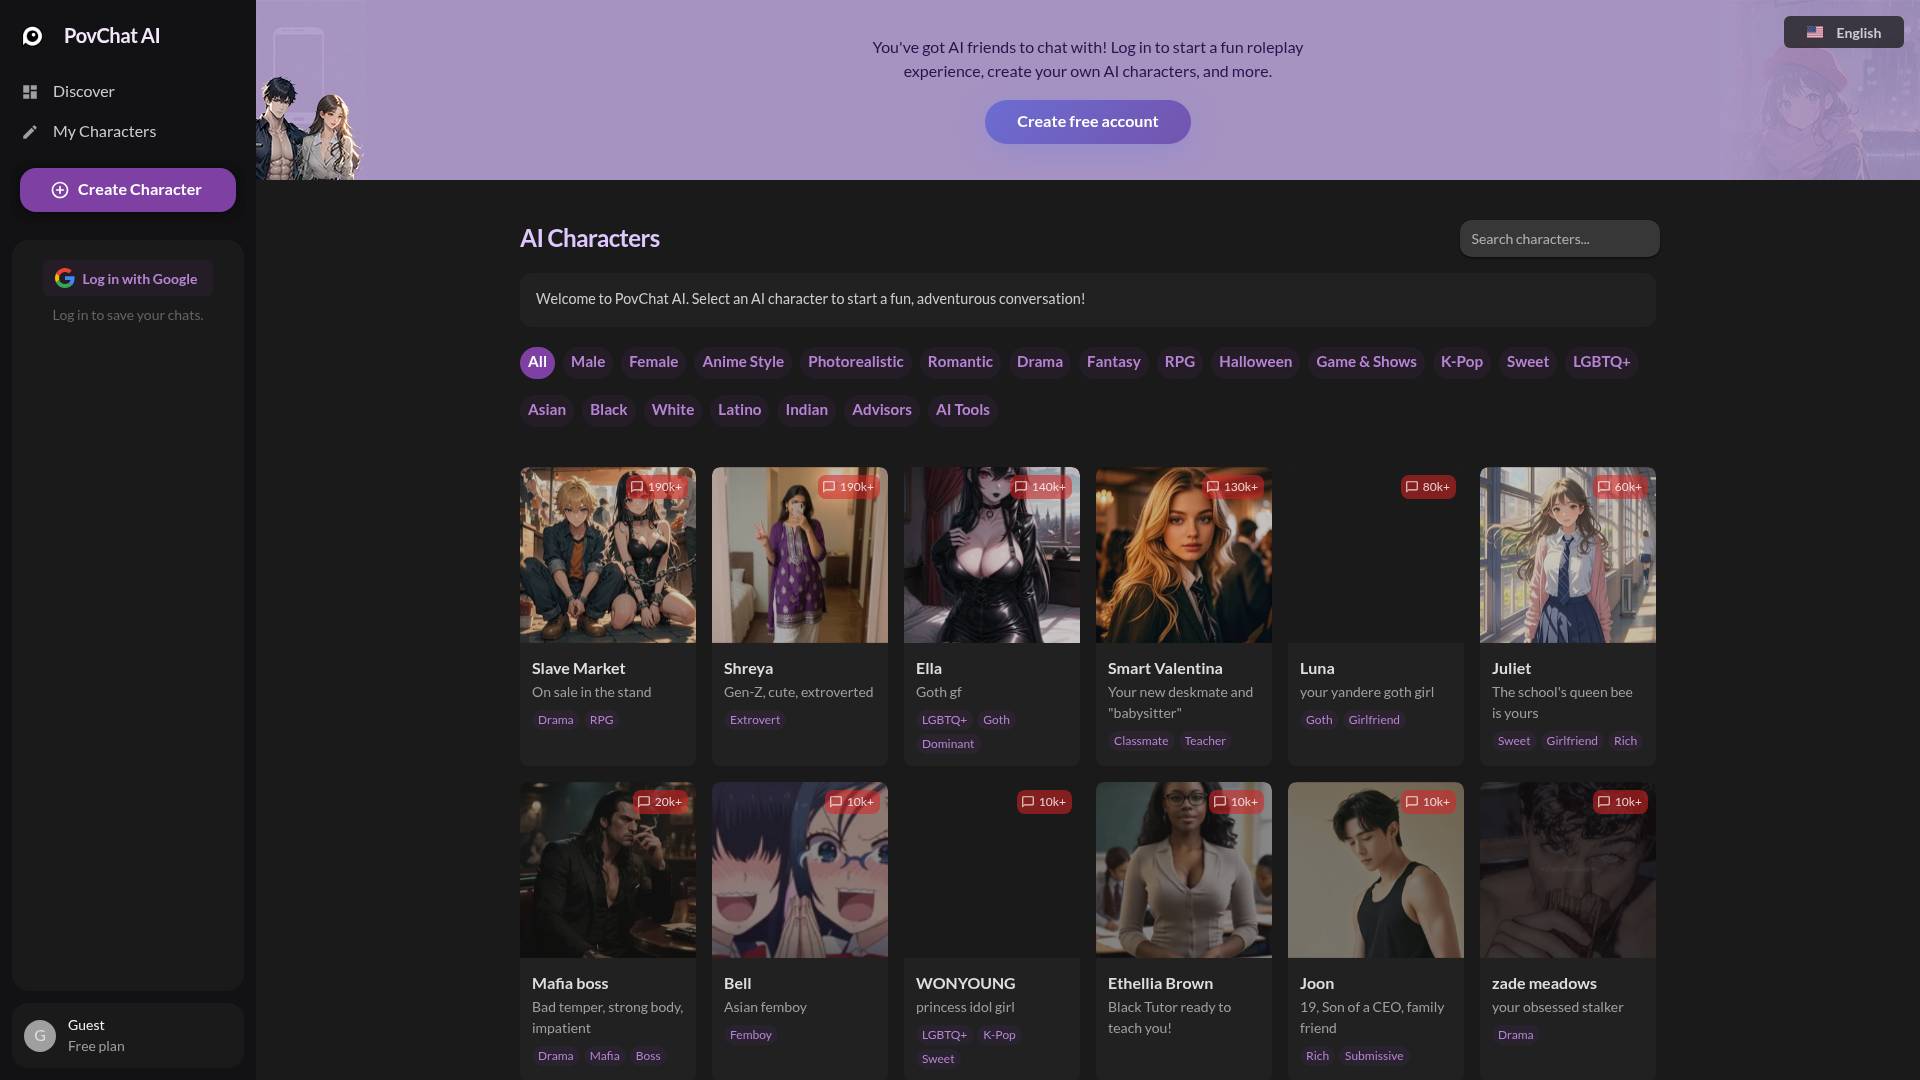This screenshot has width=1920, height=1080.
Task: Select the Anime Style category filter
Action: tap(743, 362)
